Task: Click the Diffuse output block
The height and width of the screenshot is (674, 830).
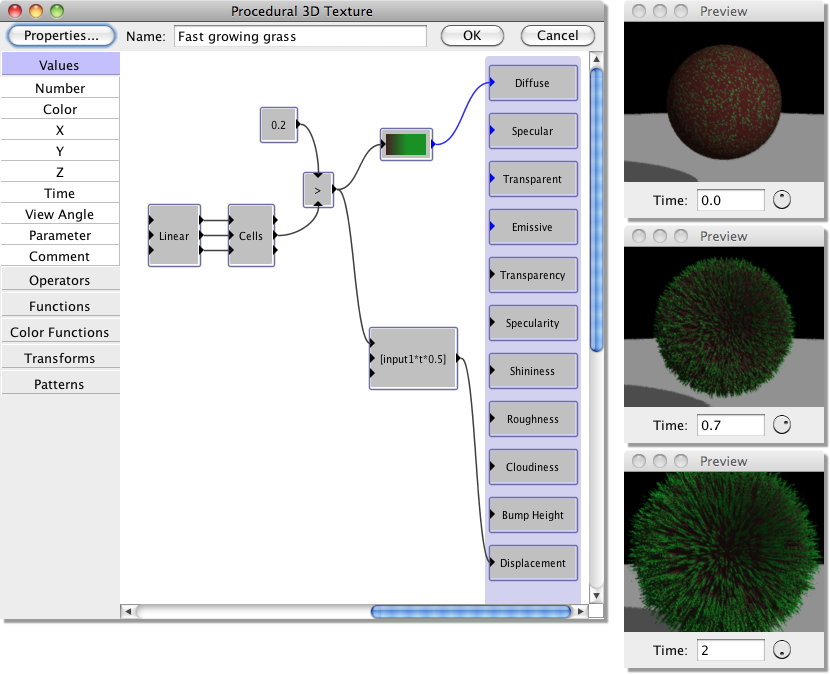Action: pos(533,83)
